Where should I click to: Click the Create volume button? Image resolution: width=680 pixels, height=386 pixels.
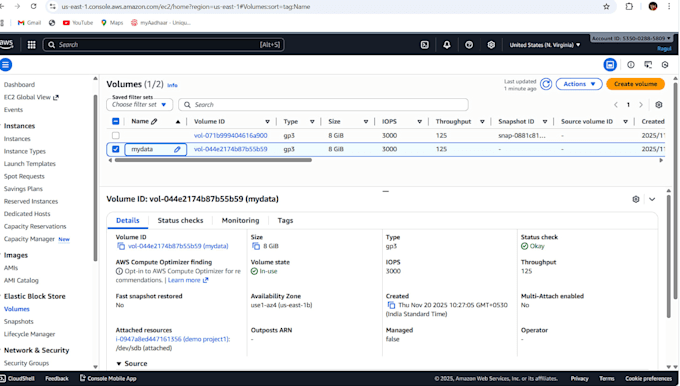coord(635,84)
